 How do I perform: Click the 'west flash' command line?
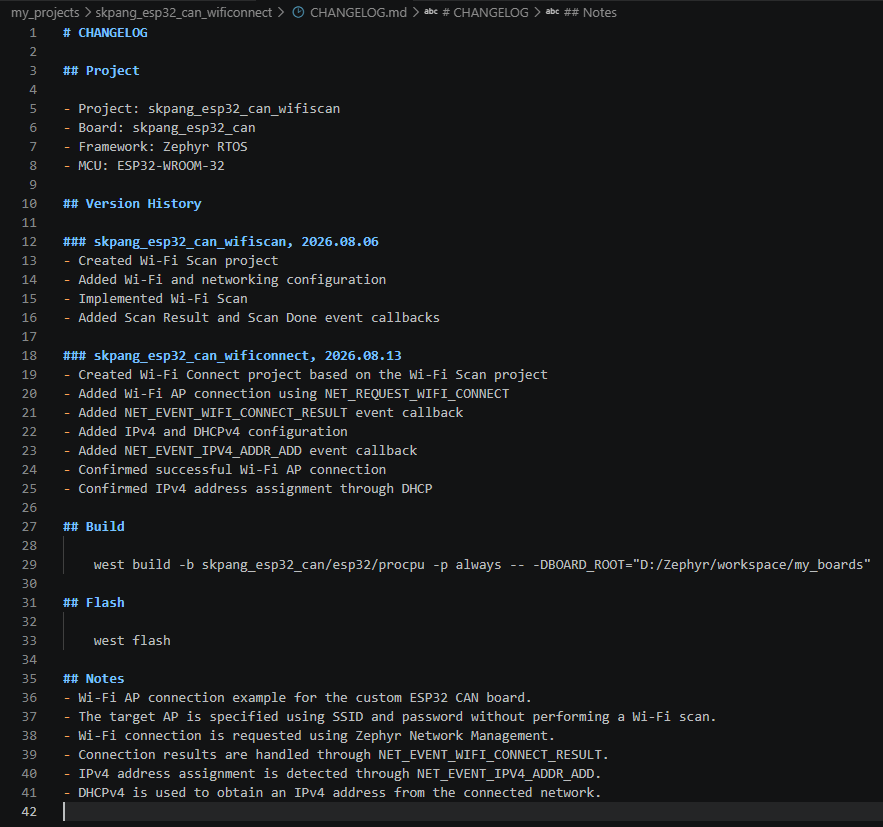[x=132, y=641]
